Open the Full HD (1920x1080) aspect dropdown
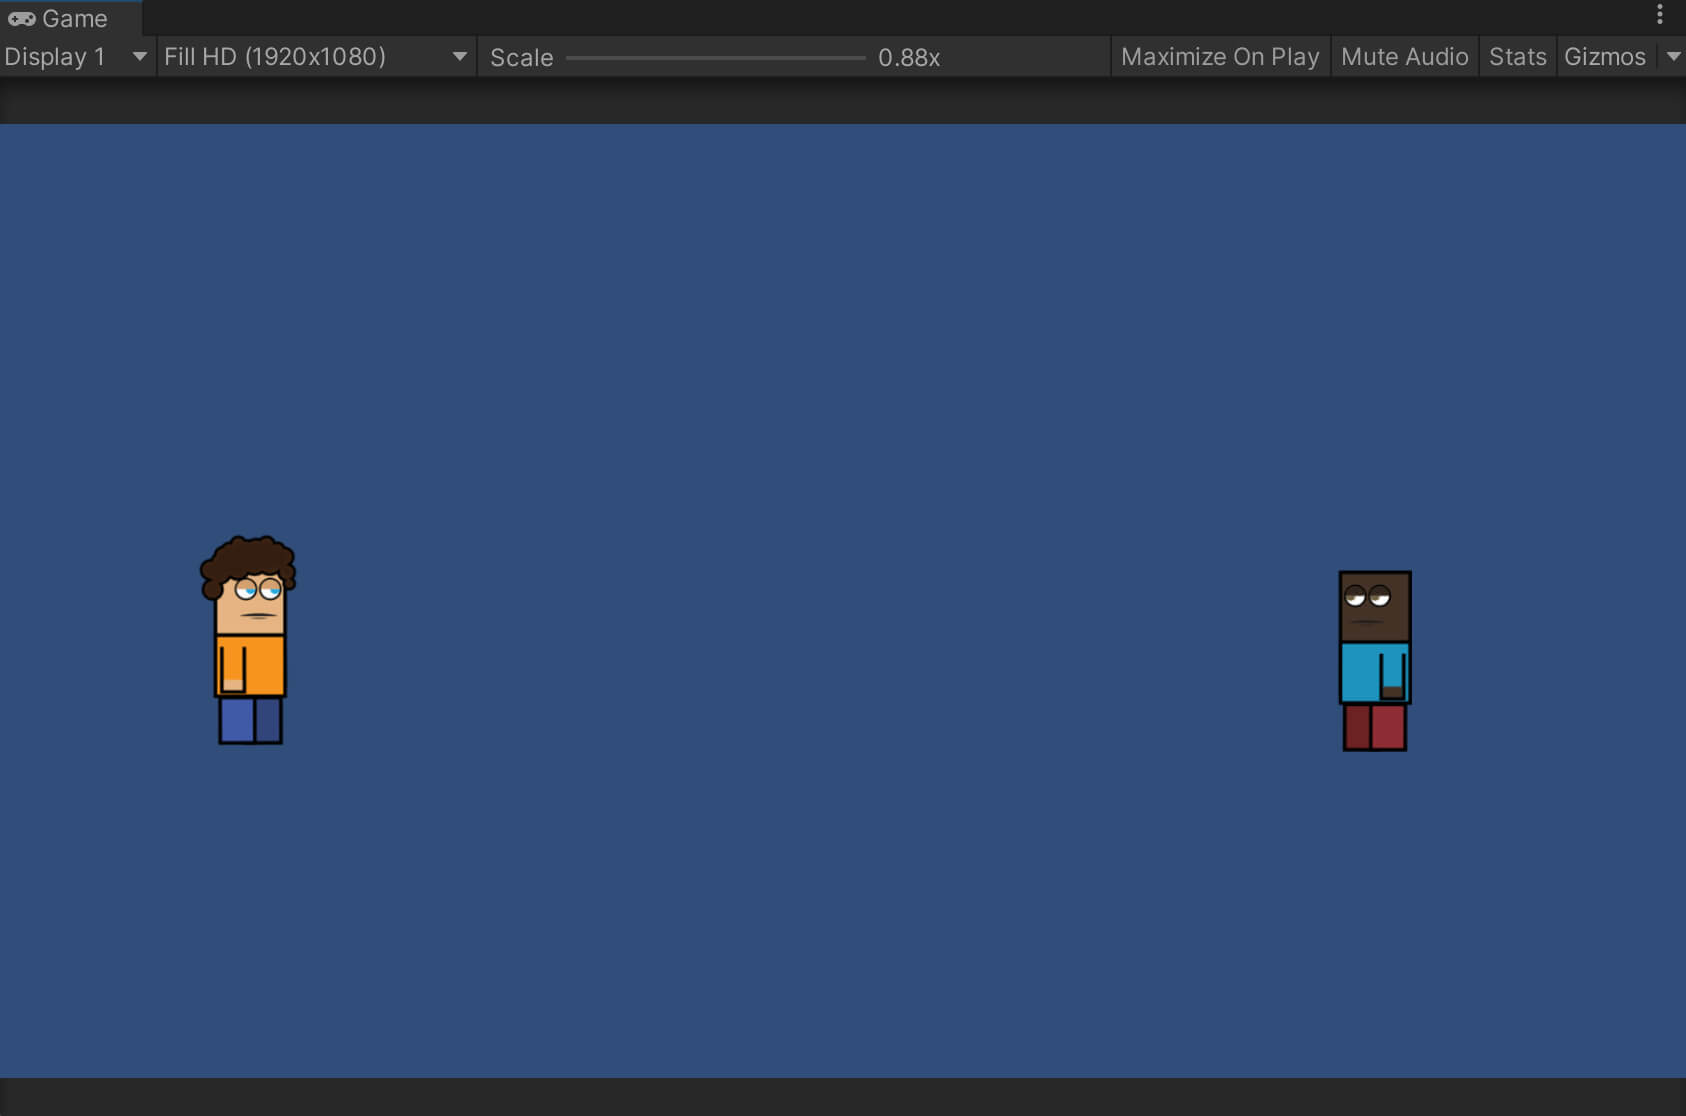 316,57
